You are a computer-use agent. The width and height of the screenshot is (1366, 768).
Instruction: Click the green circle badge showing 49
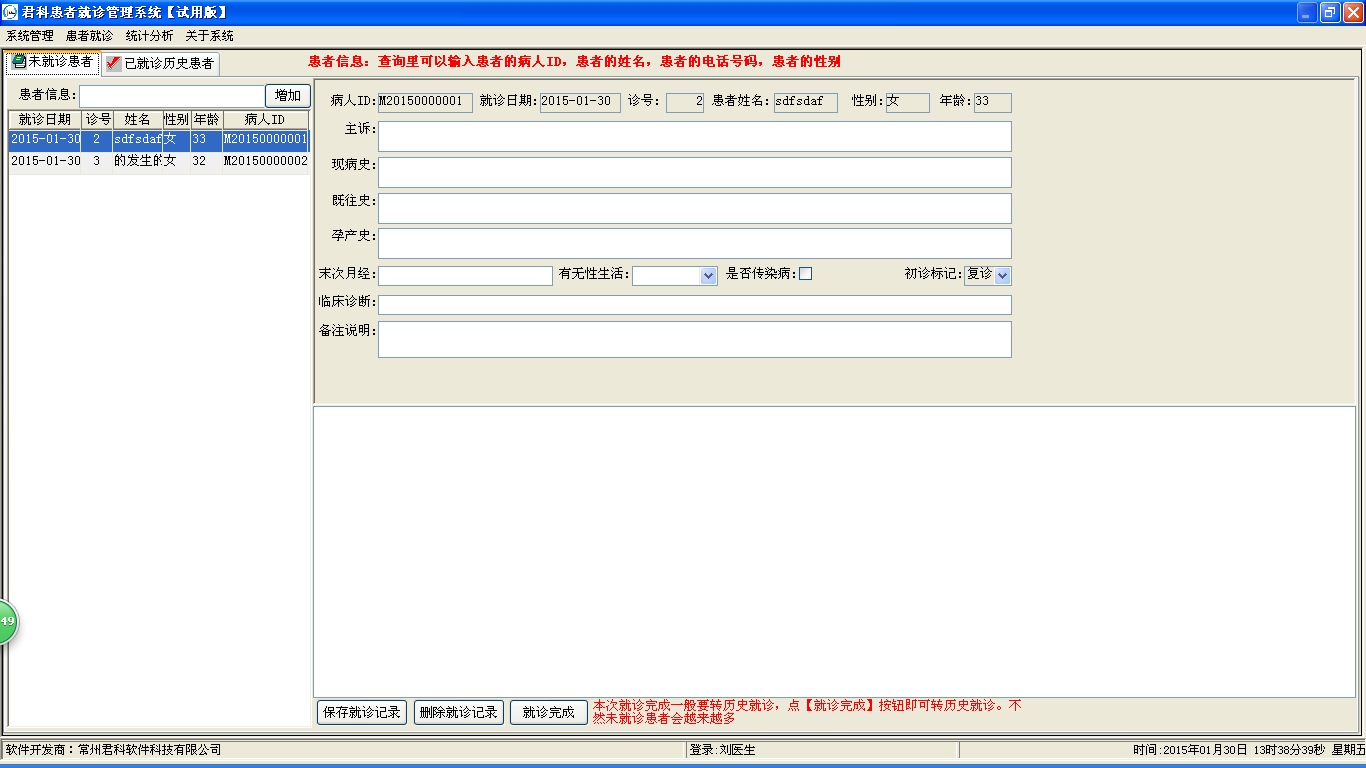7,622
